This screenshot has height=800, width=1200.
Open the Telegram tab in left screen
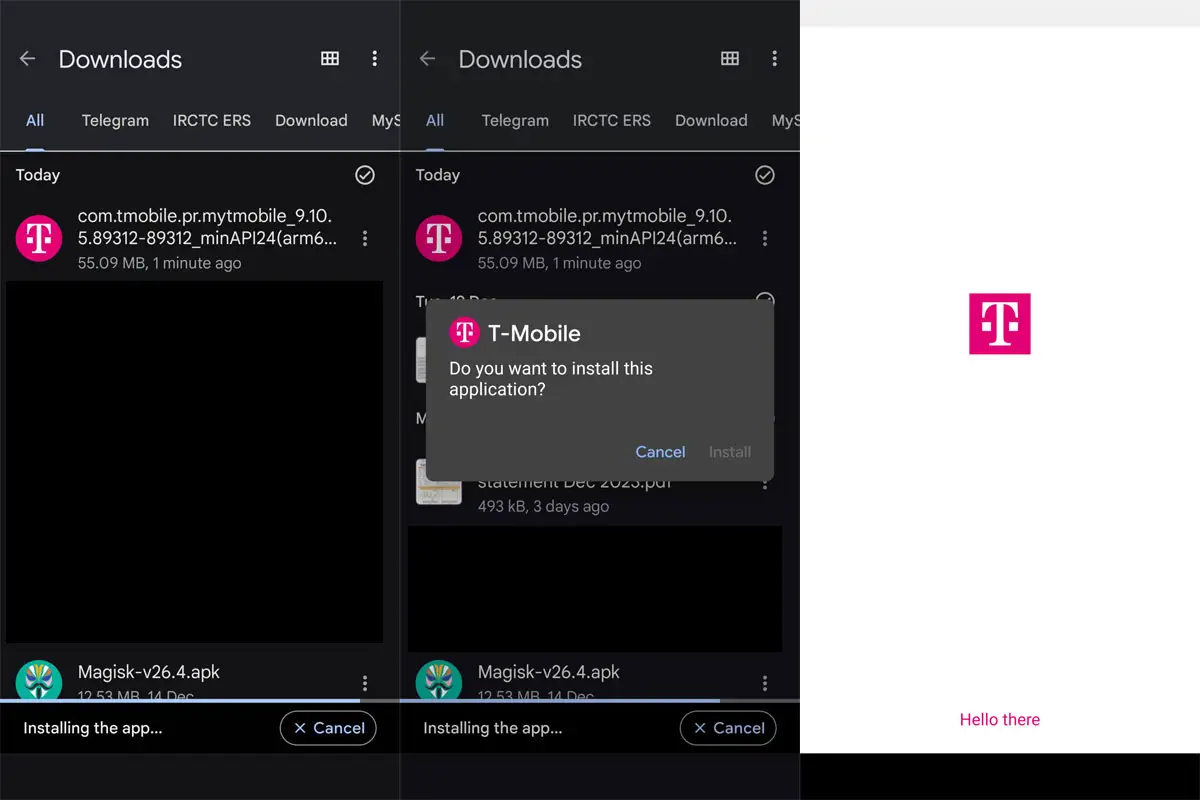(115, 121)
